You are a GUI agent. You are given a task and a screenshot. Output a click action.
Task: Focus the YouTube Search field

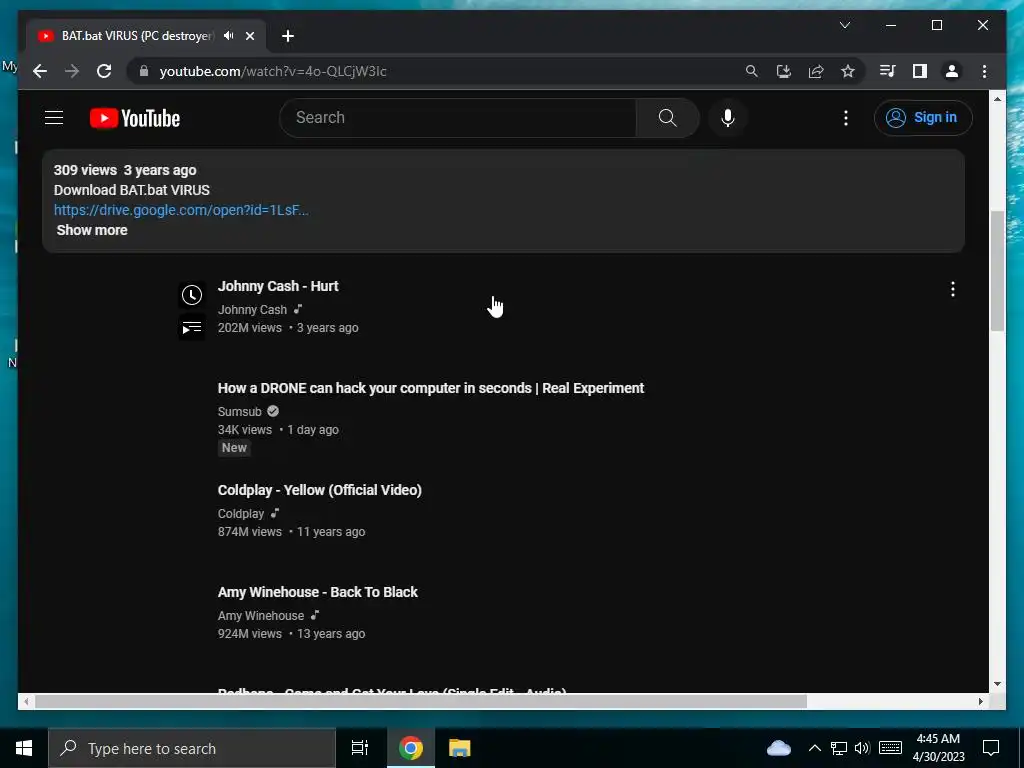[458, 118]
